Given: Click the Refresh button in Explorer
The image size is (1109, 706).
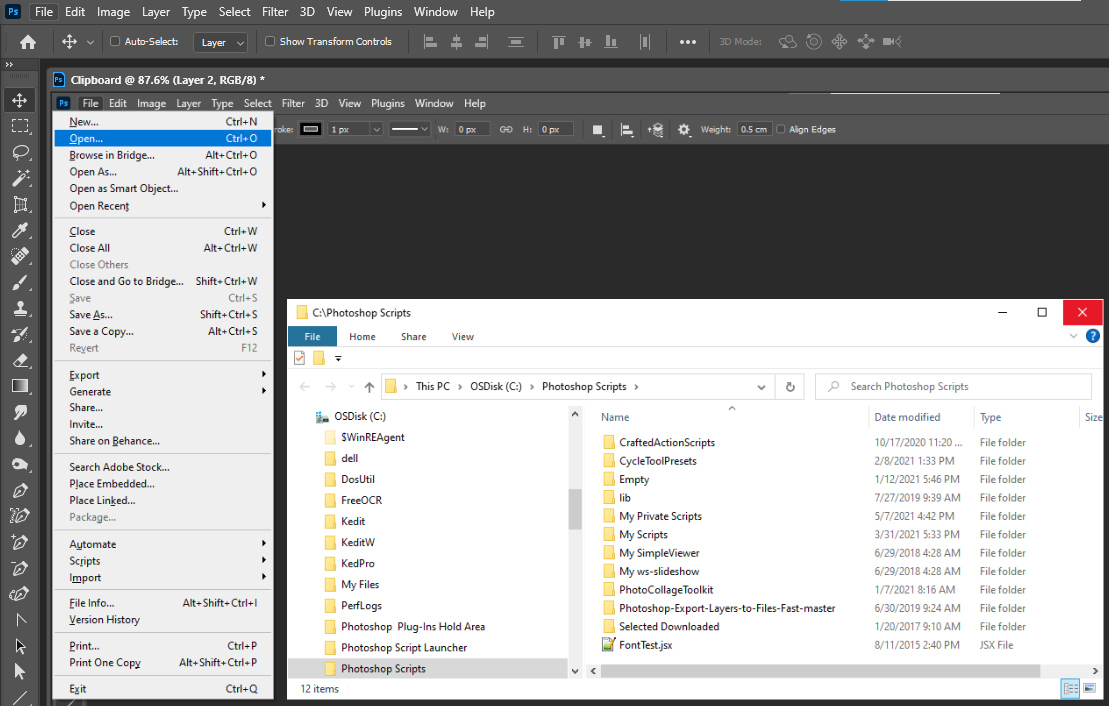Looking at the screenshot, I should point(790,387).
